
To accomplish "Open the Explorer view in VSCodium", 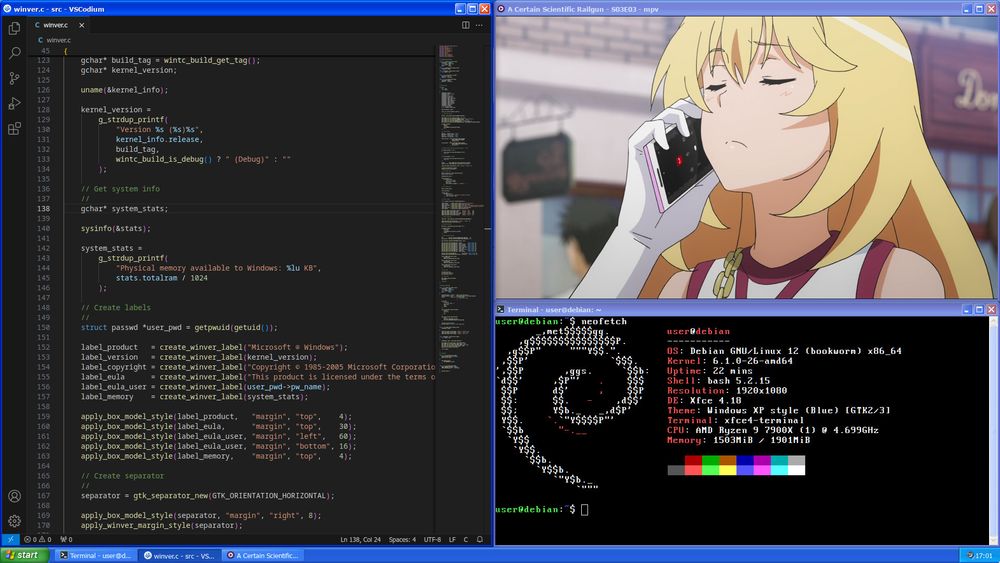I will 14,28.
